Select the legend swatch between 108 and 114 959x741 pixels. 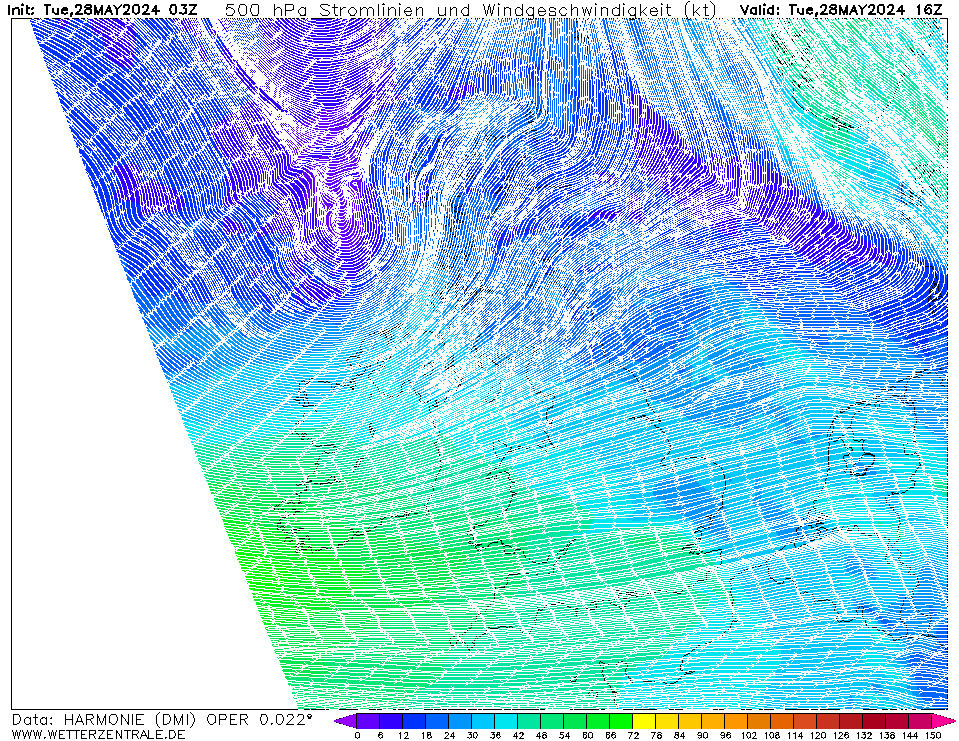(x=782, y=721)
